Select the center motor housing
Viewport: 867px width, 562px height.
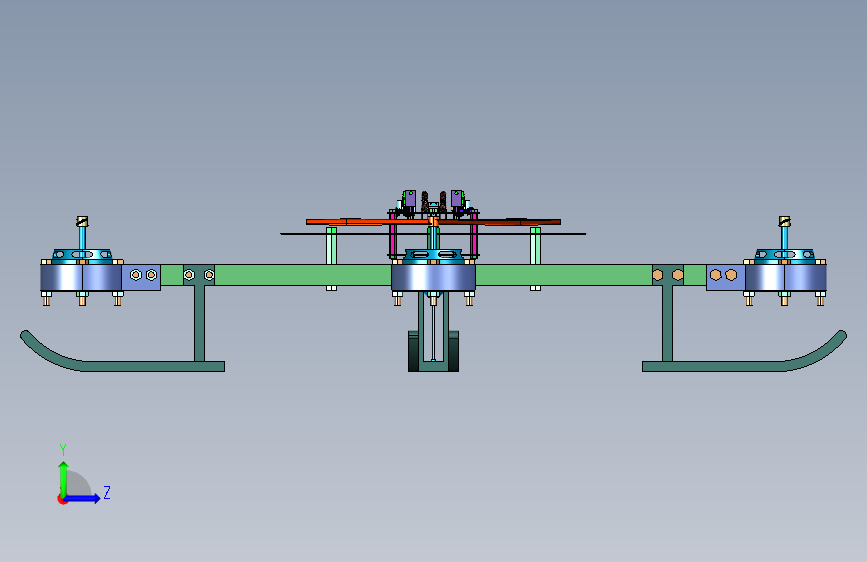[434, 277]
